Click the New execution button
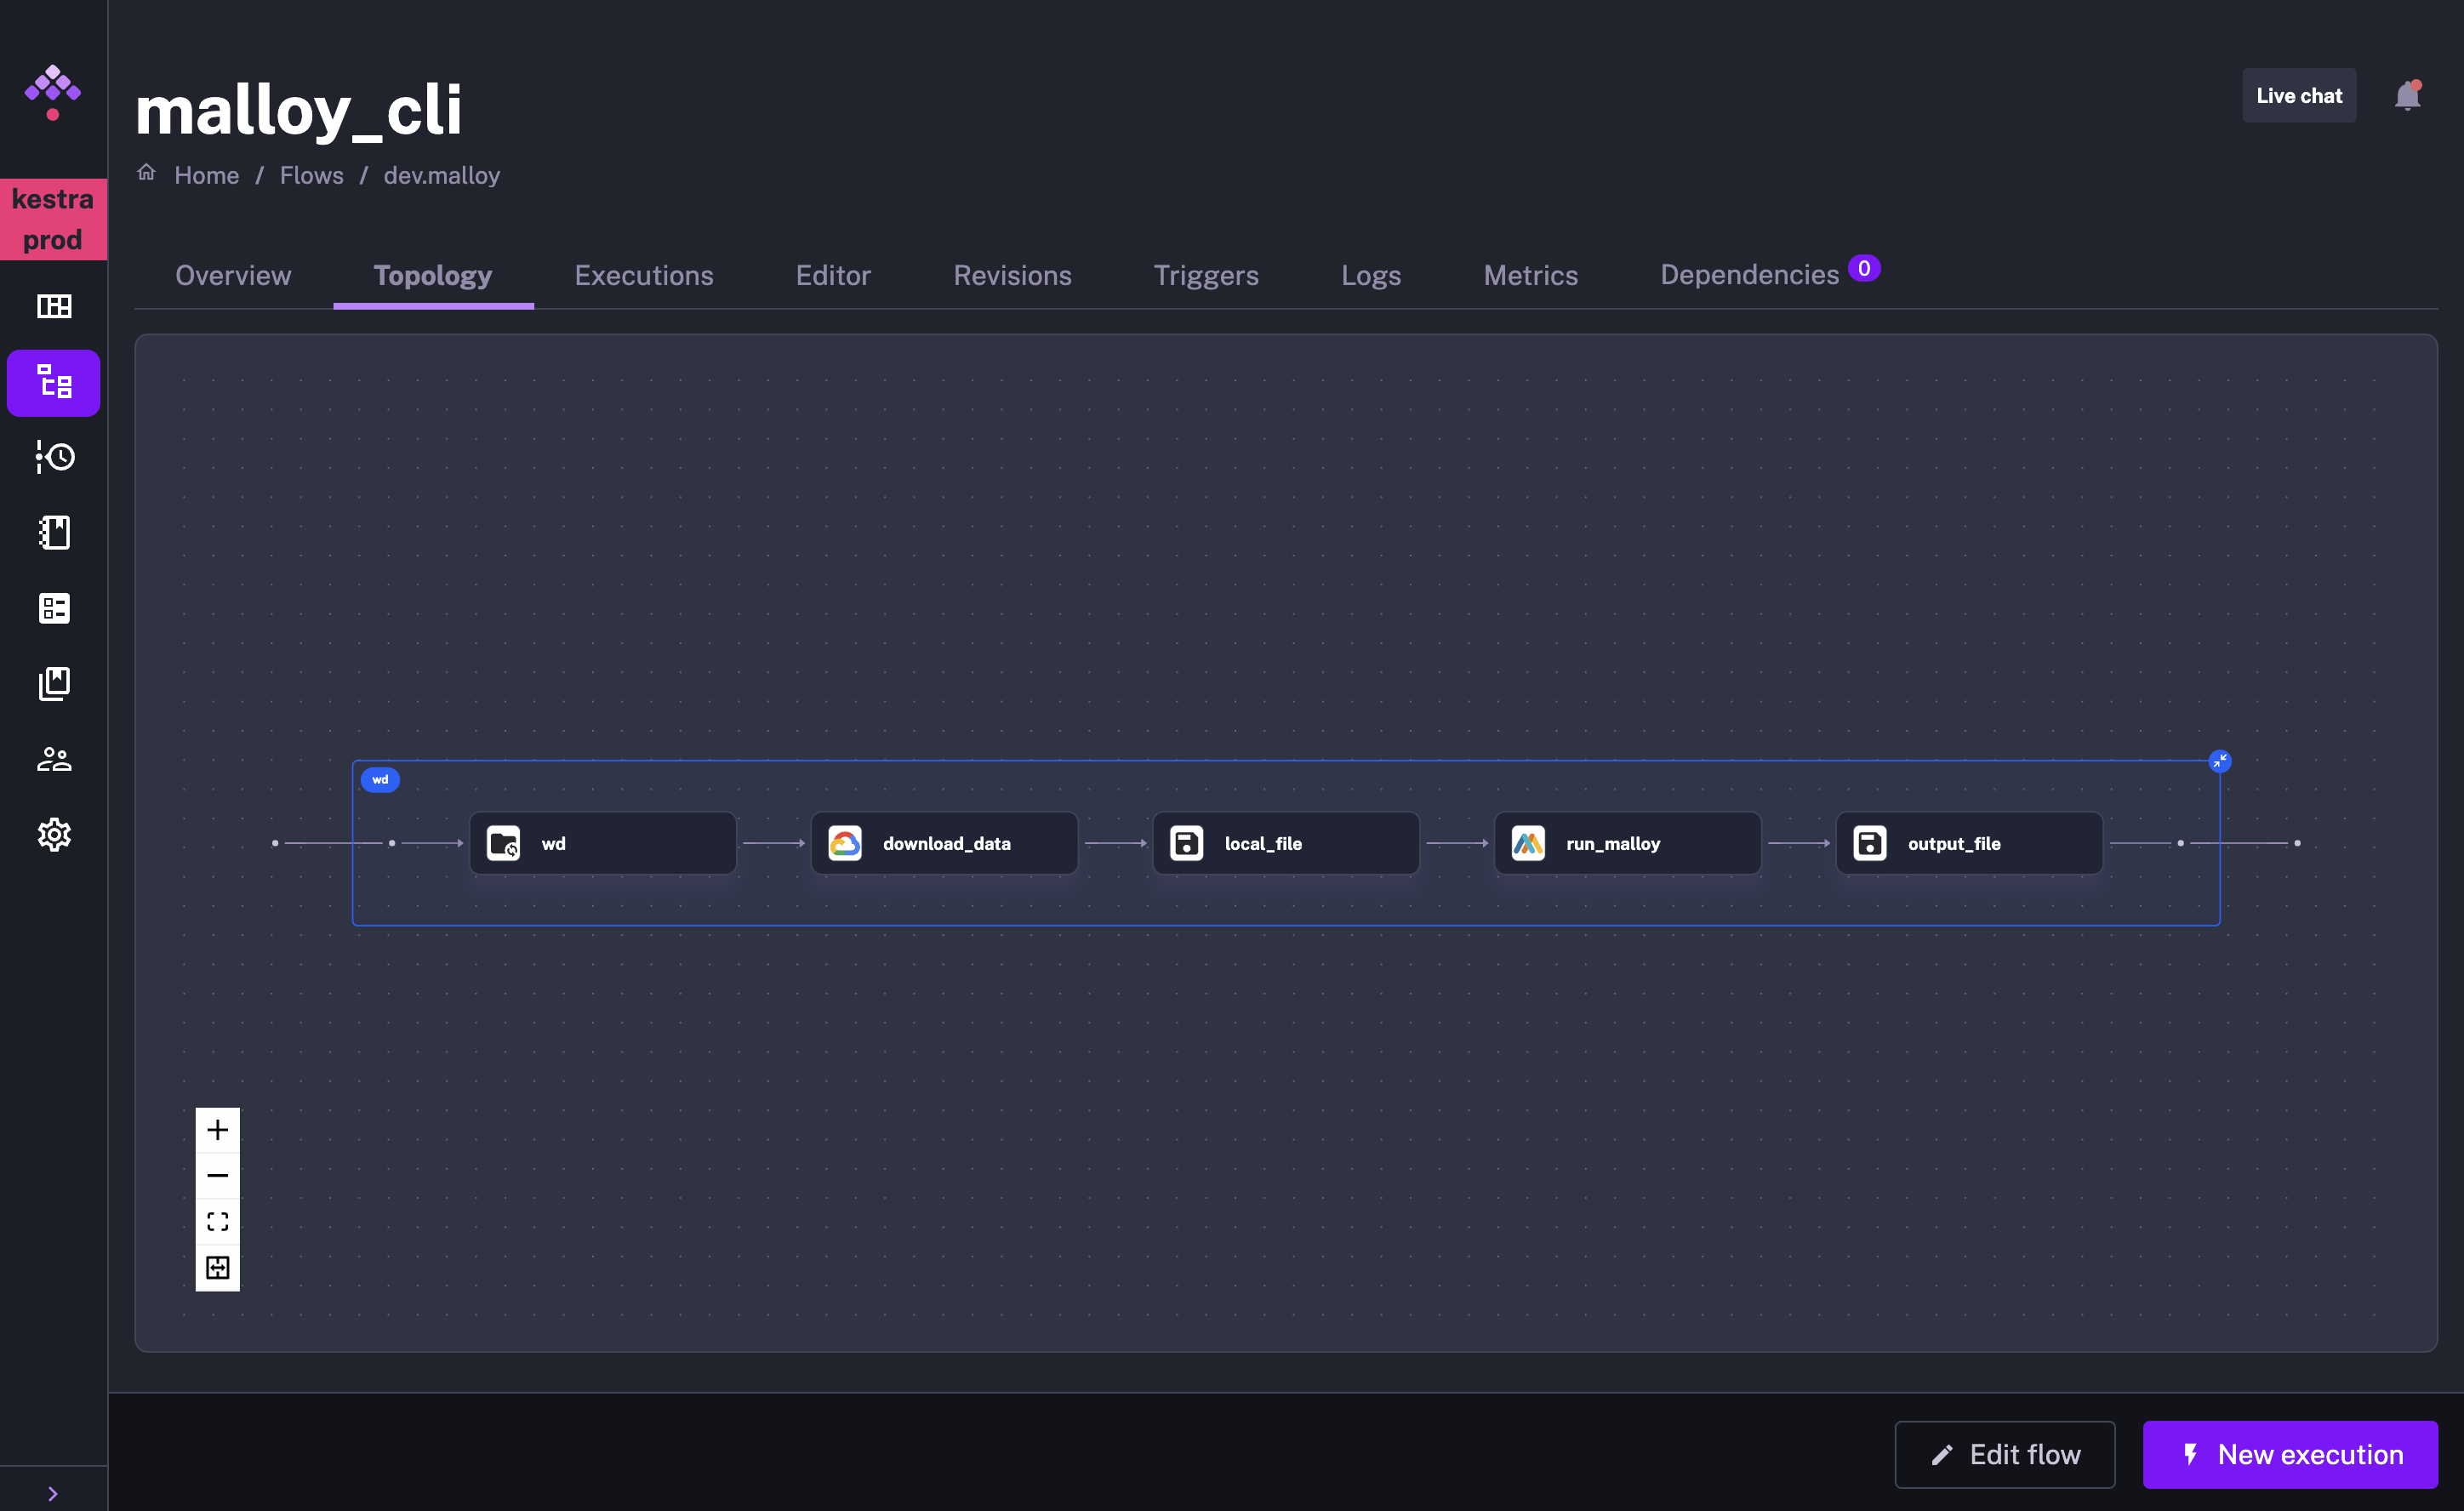 pyautogui.click(x=2289, y=1454)
